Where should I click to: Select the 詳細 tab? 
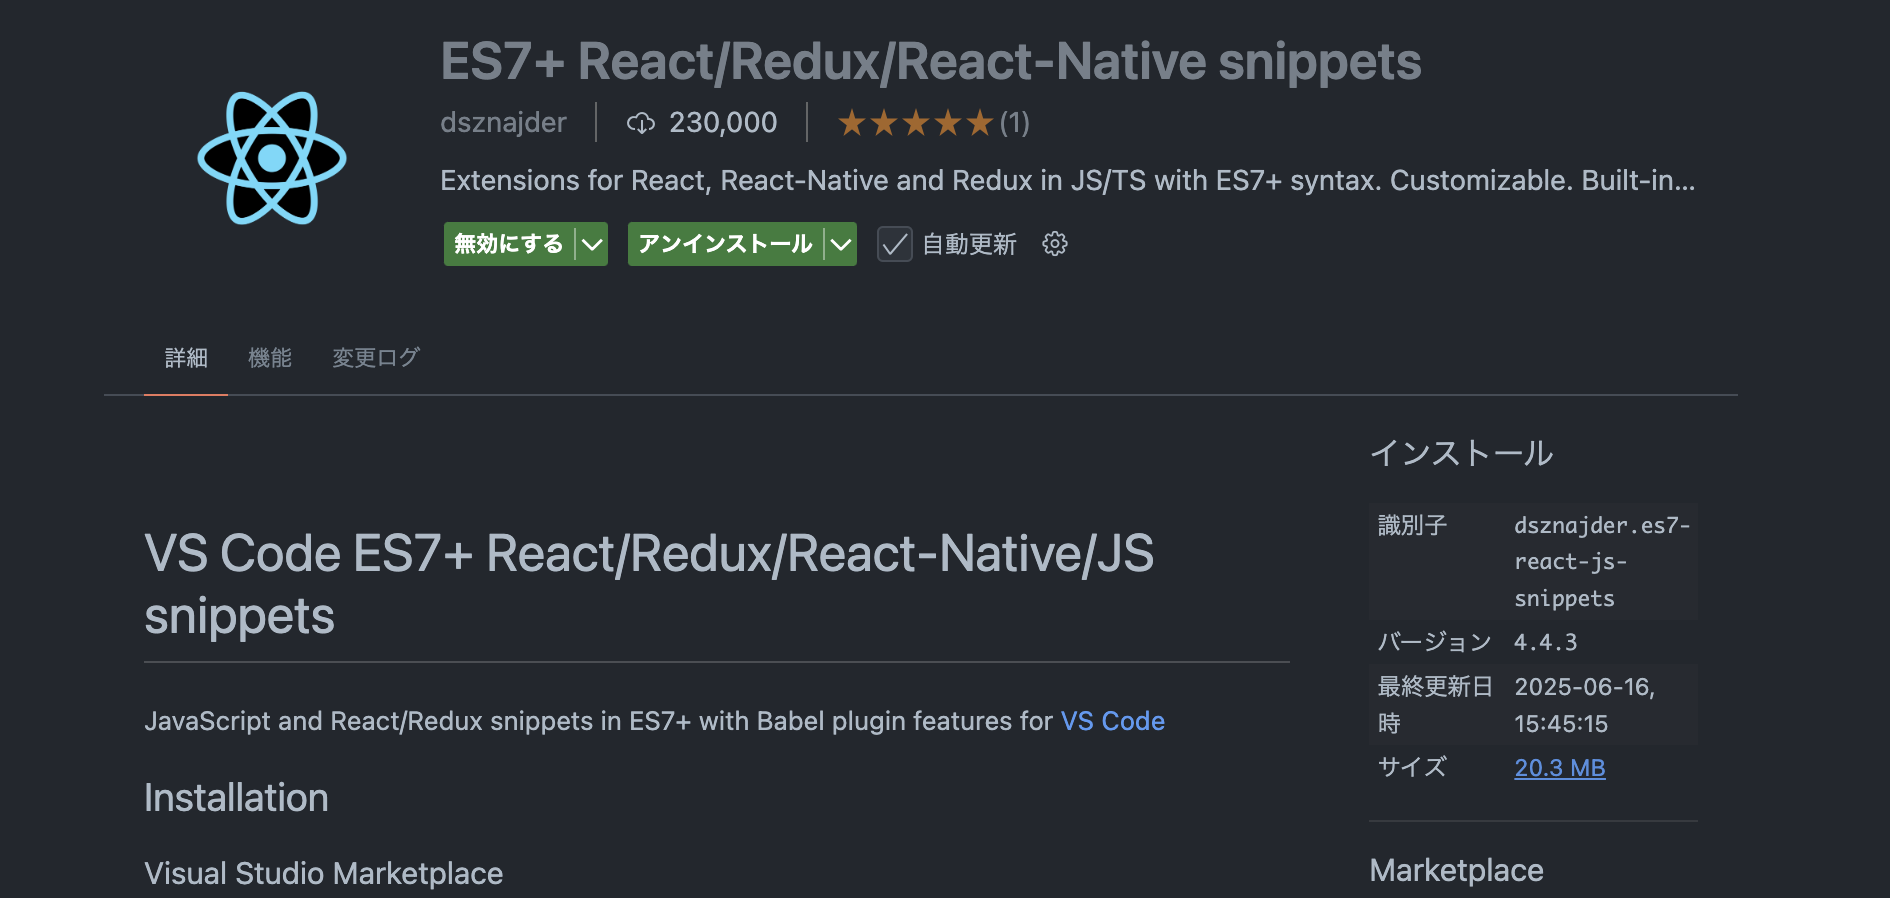click(x=186, y=358)
